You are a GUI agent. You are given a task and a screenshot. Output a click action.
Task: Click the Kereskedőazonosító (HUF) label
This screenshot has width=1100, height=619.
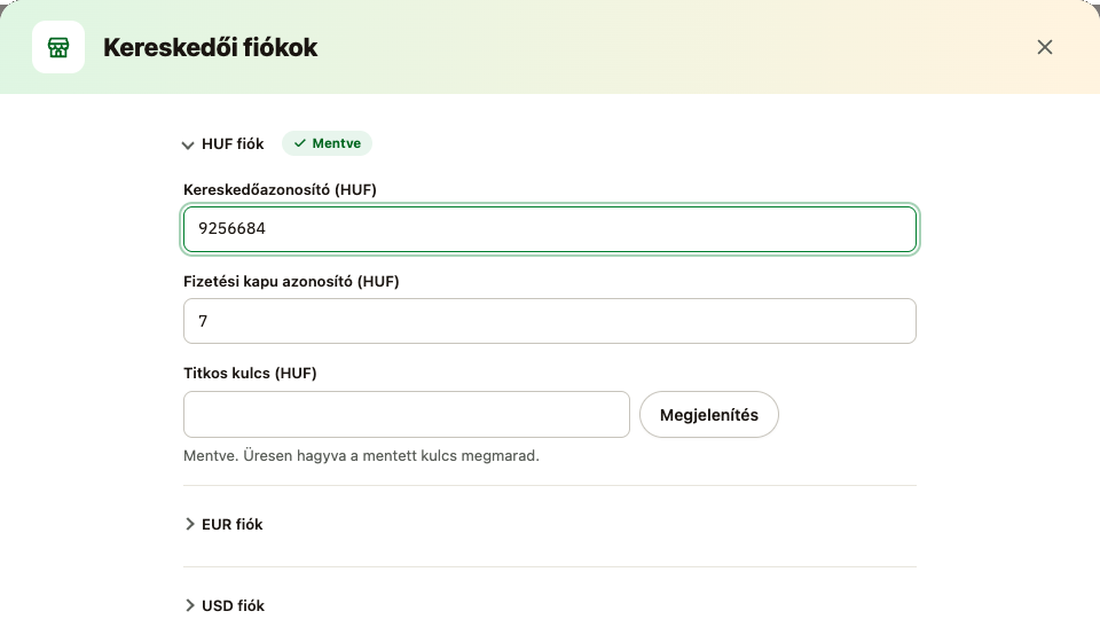click(280, 189)
